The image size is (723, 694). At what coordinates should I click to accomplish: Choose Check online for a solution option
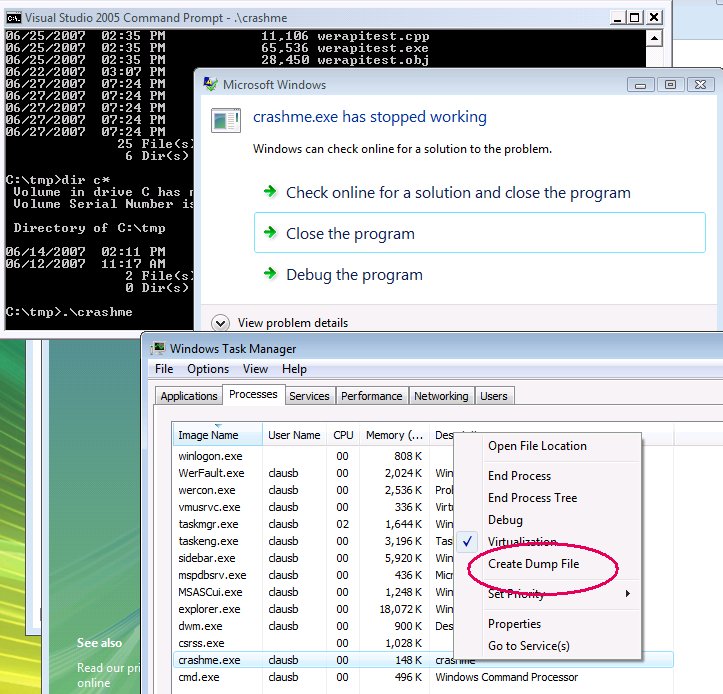[x=458, y=192]
